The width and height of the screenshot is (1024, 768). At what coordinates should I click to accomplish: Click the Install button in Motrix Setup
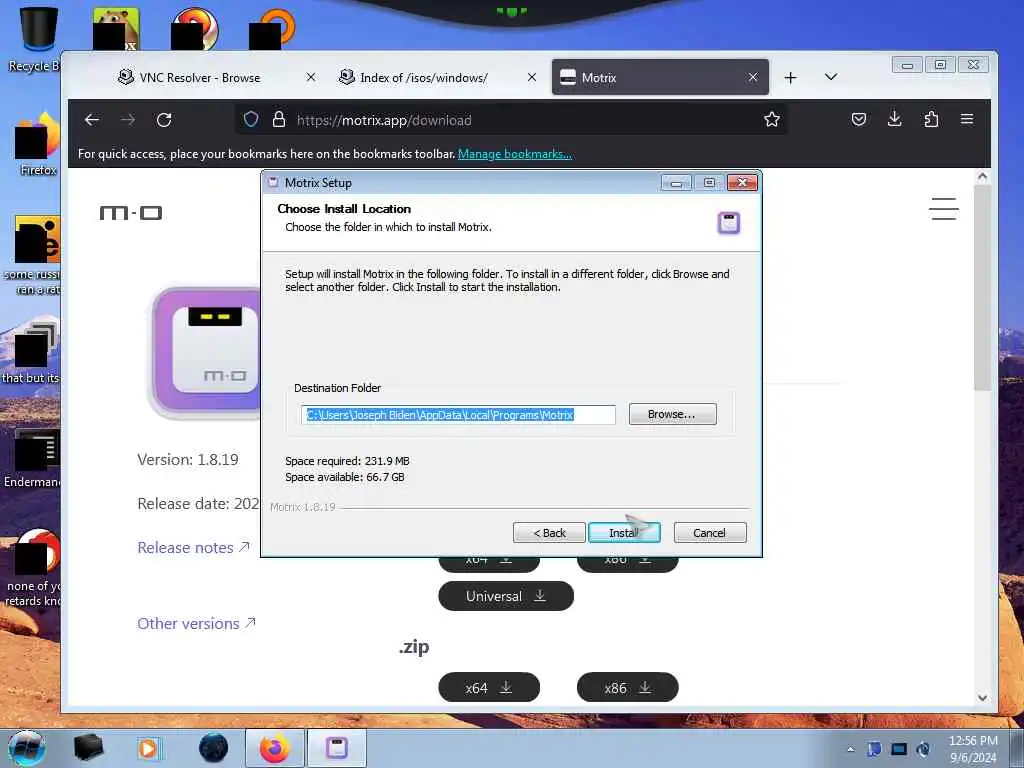624,533
